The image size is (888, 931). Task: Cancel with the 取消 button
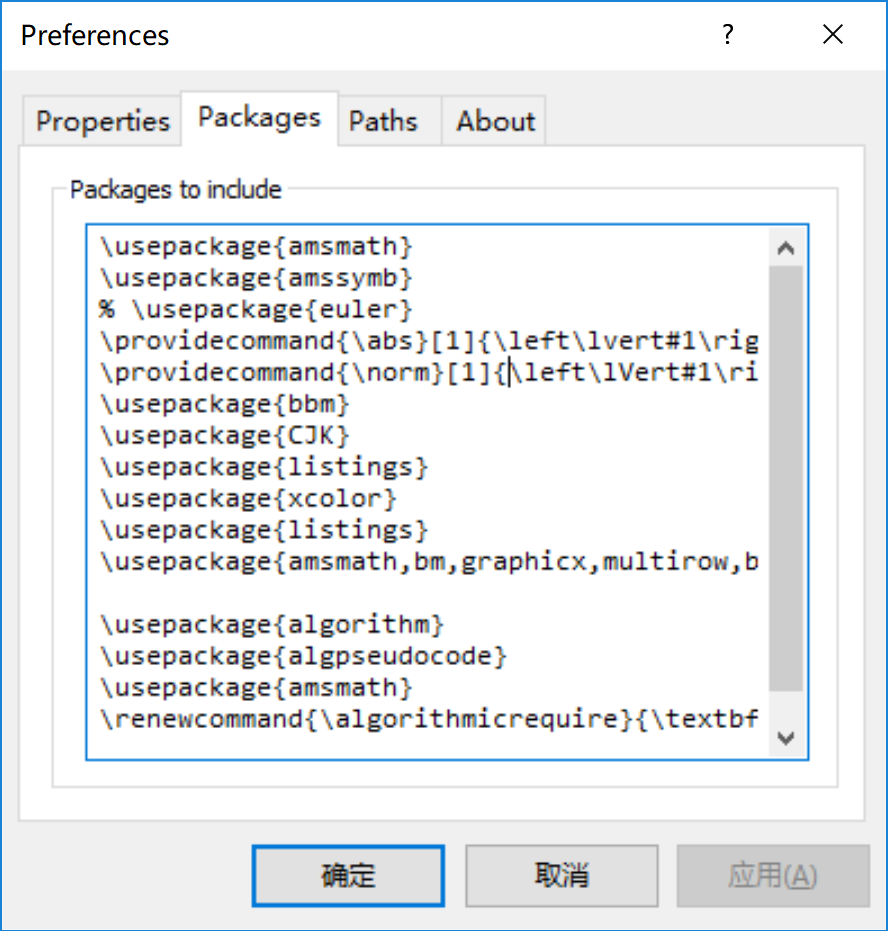(x=562, y=875)
